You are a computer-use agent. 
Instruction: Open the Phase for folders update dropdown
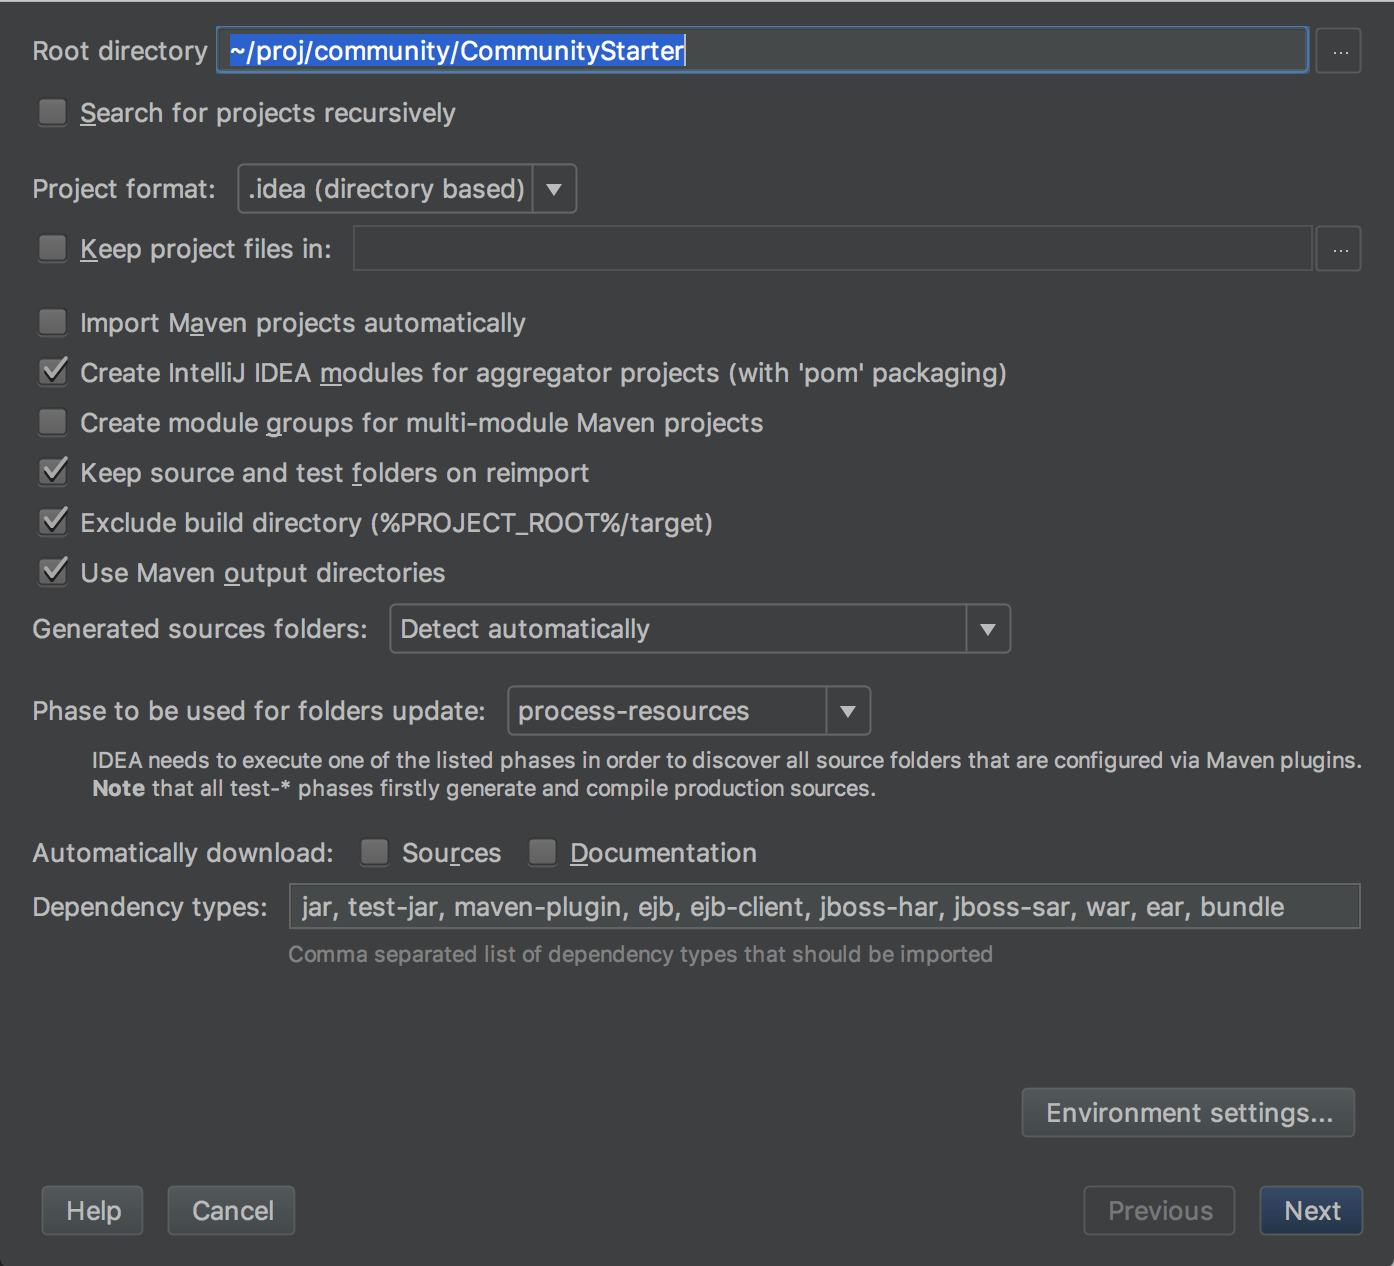point(846,710)
